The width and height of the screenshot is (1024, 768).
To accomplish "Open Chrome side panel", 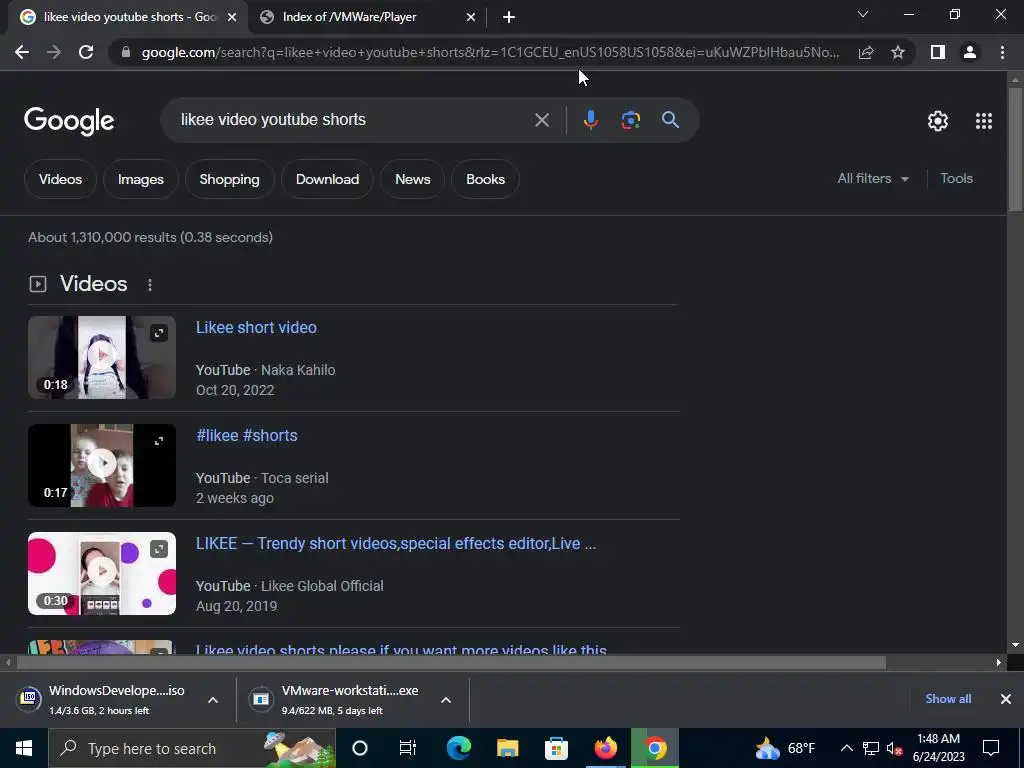I will pos(938,52).
